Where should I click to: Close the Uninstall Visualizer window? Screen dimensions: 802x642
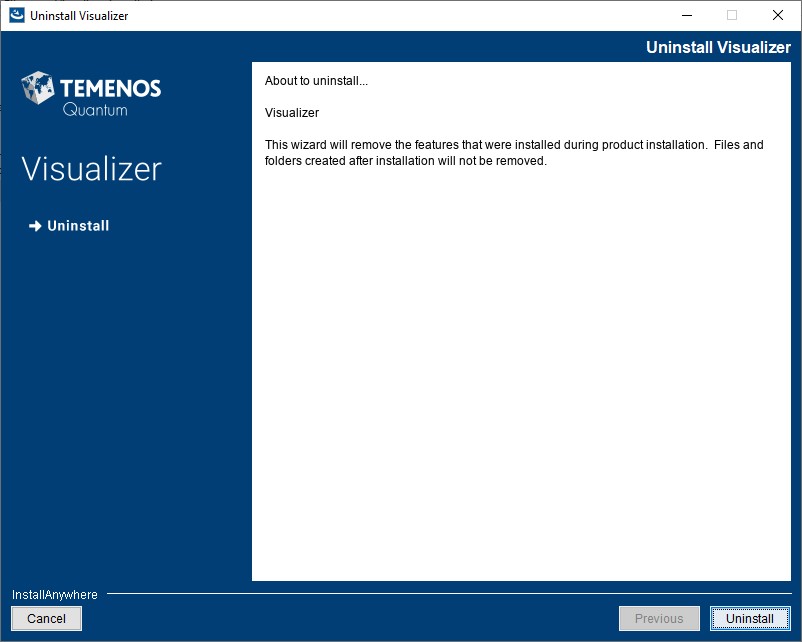pos(777,15)
